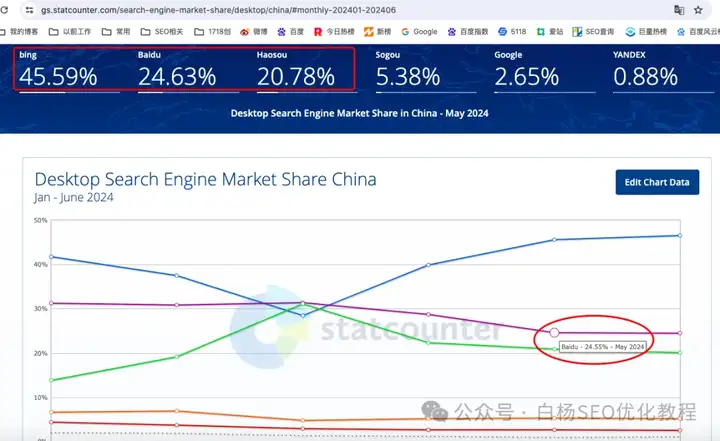720x441 pixels.
Task: Click the translate page icon in address bar
Action: 679,10
